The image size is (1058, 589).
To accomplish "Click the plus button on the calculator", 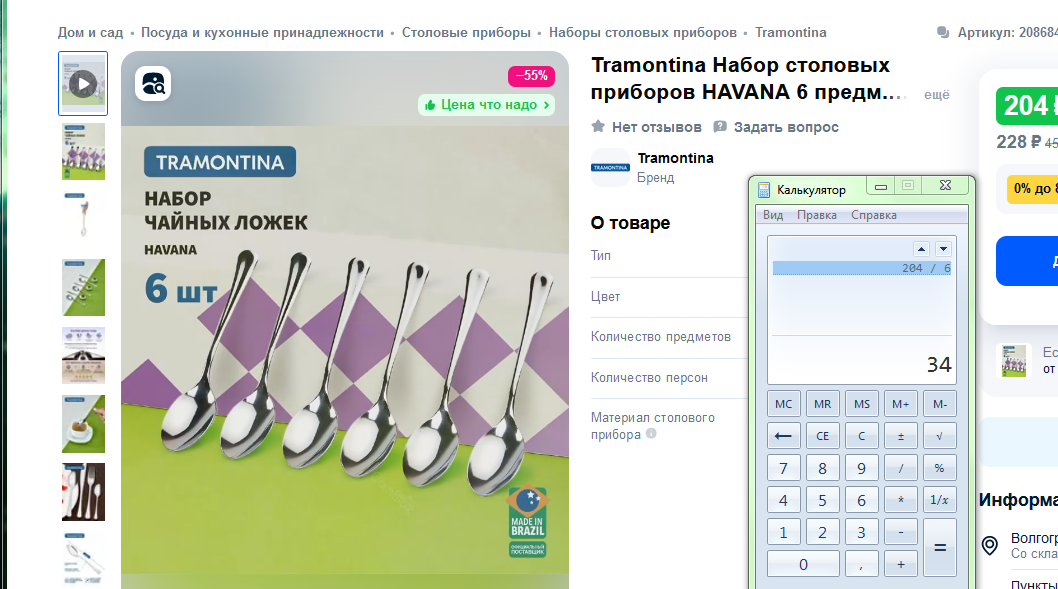I will click(901, 564).
